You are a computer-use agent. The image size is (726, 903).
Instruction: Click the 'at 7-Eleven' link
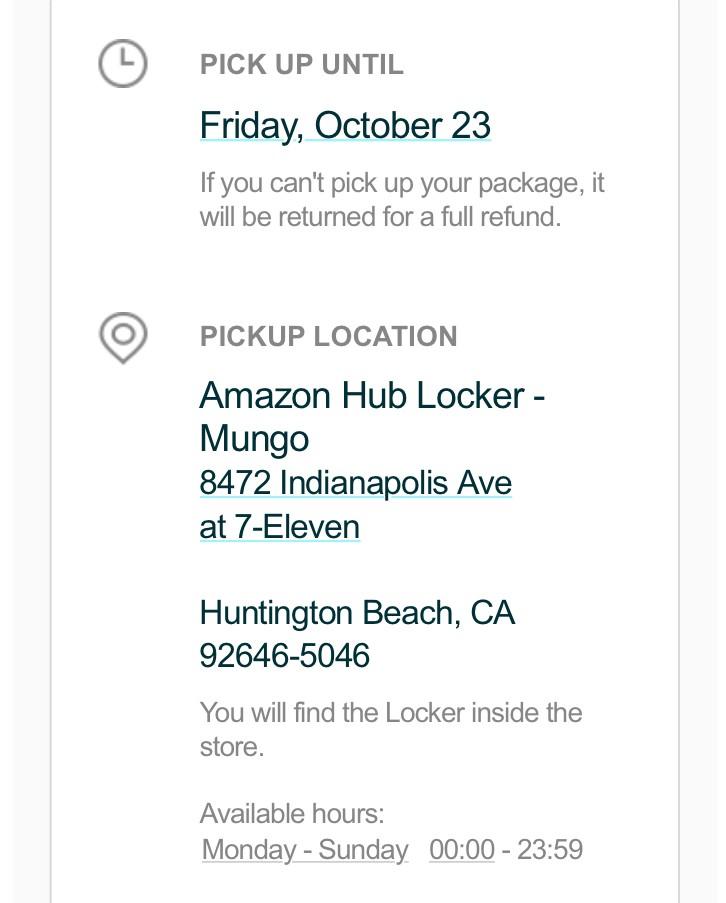[x=279, y=527]
